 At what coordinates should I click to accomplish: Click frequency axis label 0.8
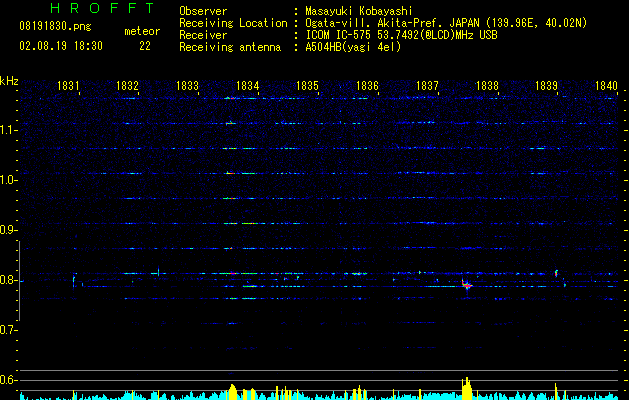coord(8,280)
